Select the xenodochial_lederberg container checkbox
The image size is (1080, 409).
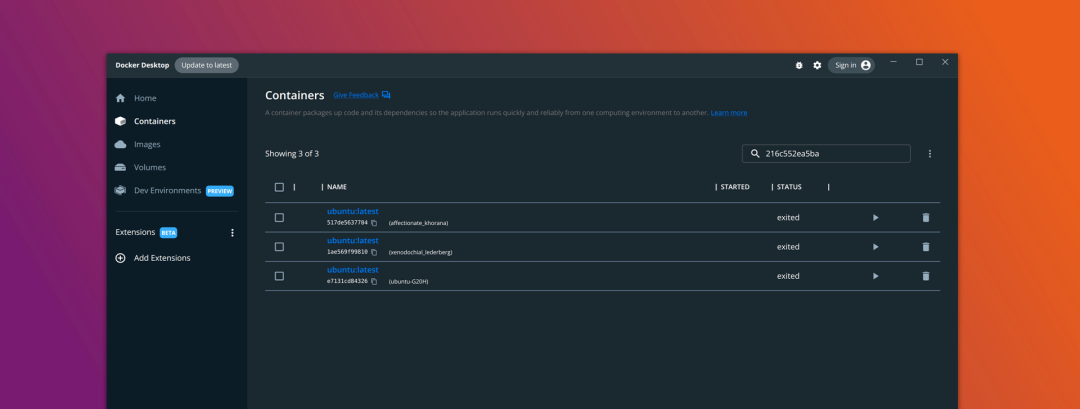(x=279, y=247)
